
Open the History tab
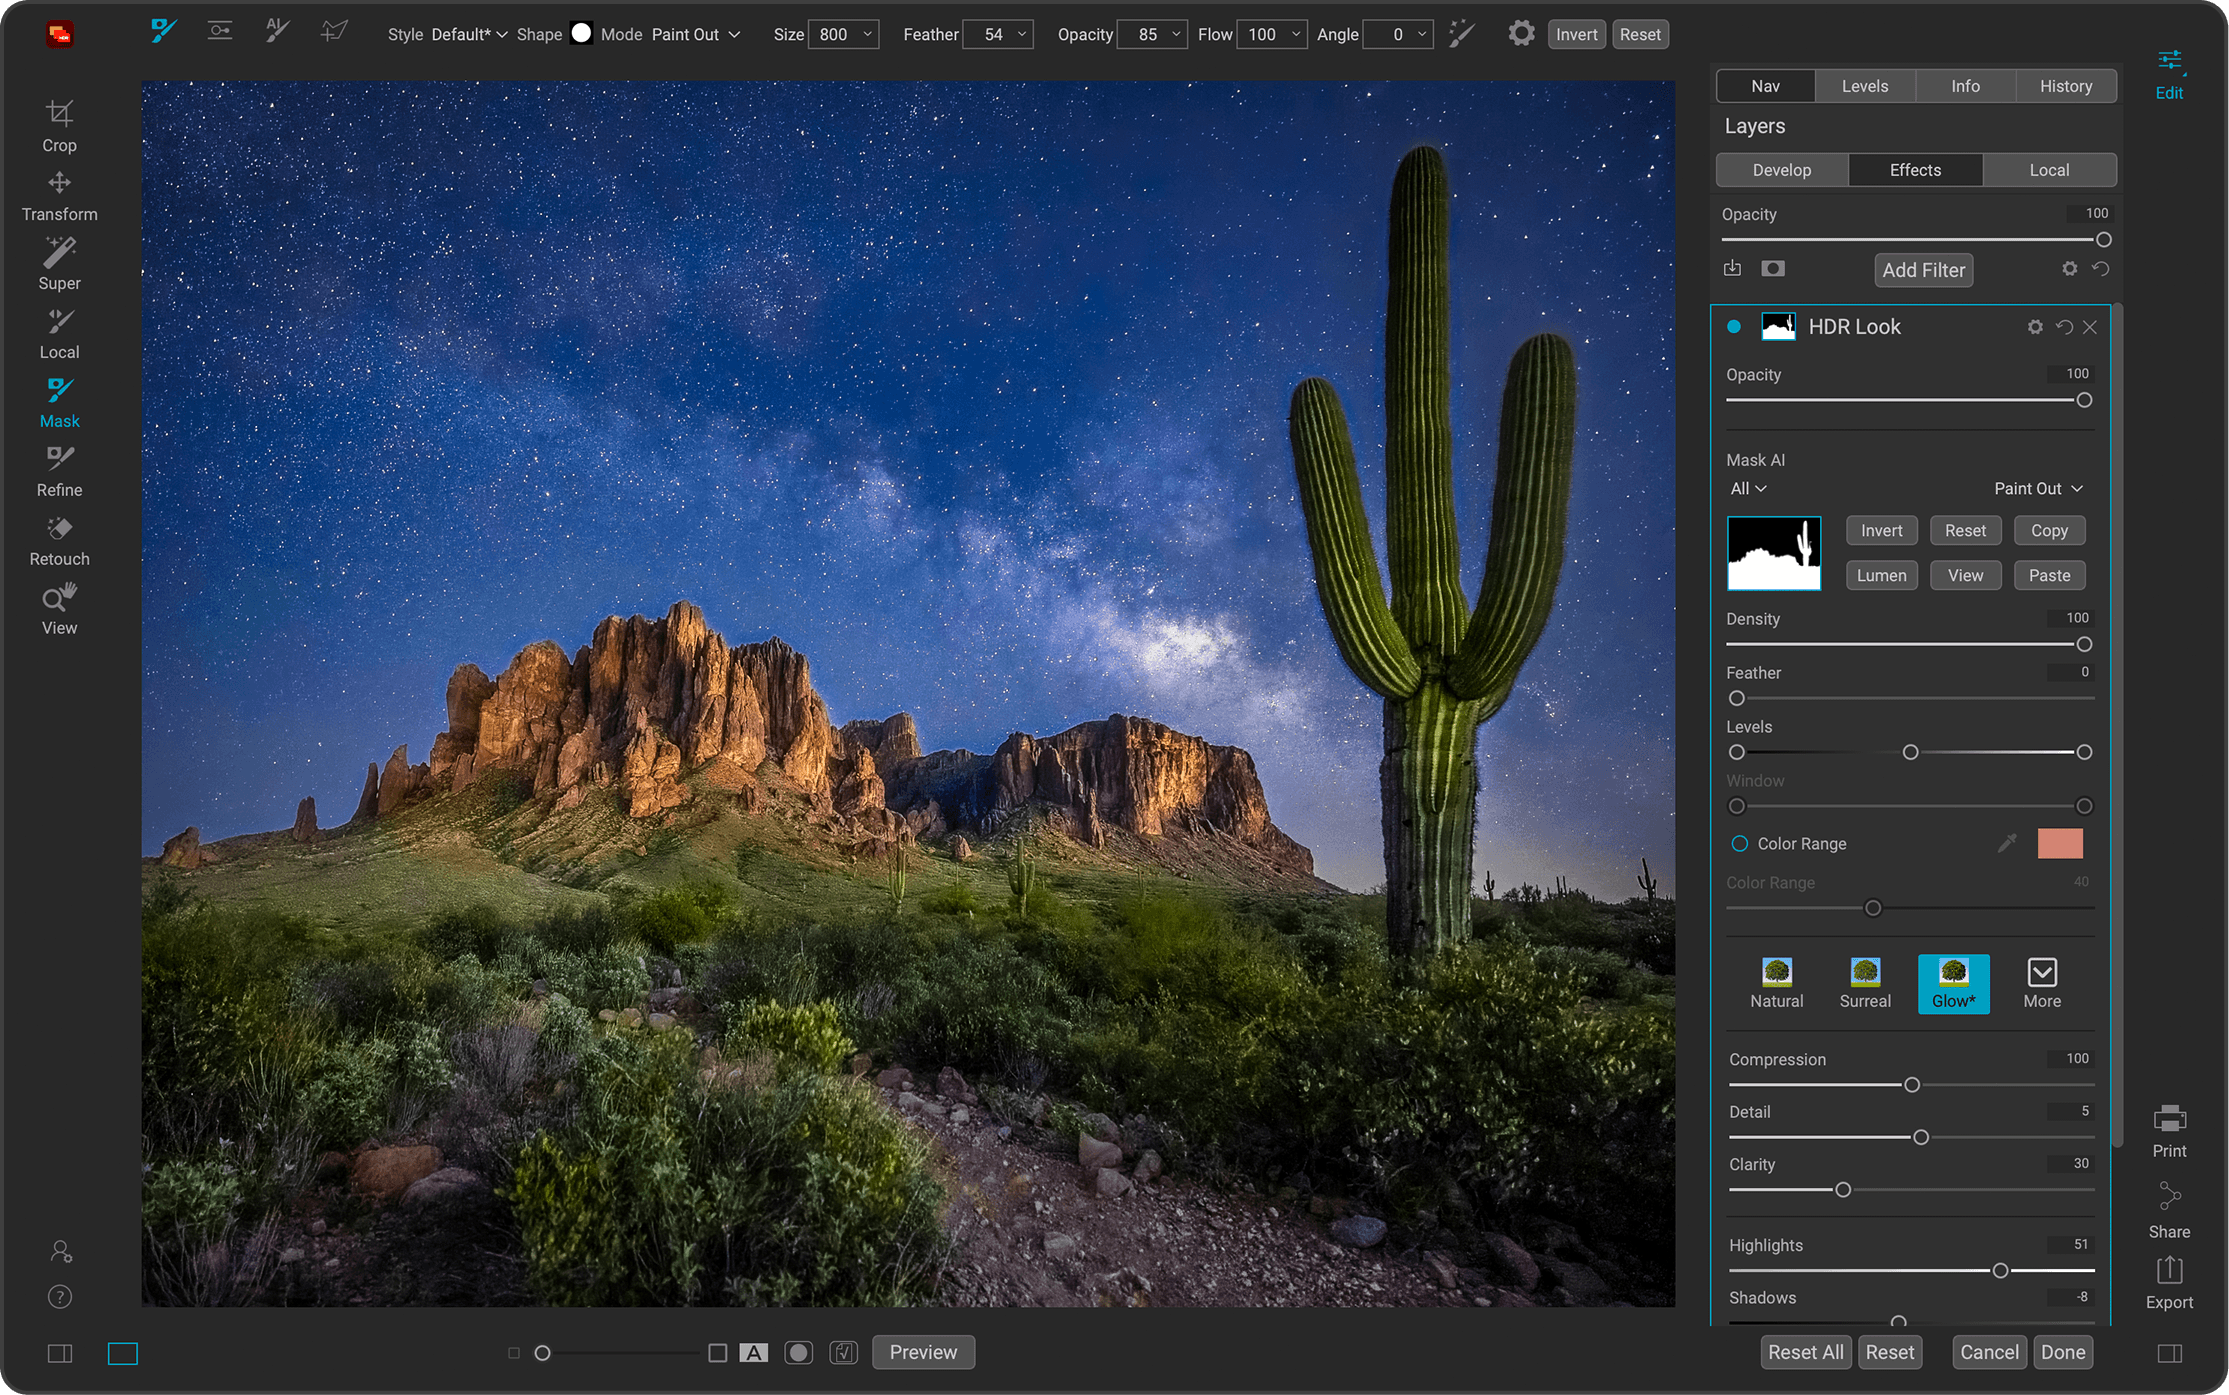tap(2065, 85)
